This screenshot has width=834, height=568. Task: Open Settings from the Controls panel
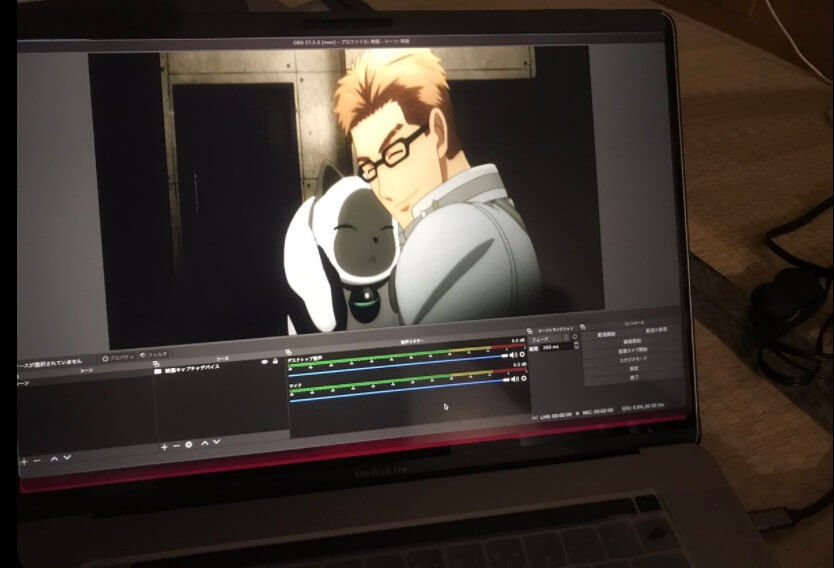[634, 369]
